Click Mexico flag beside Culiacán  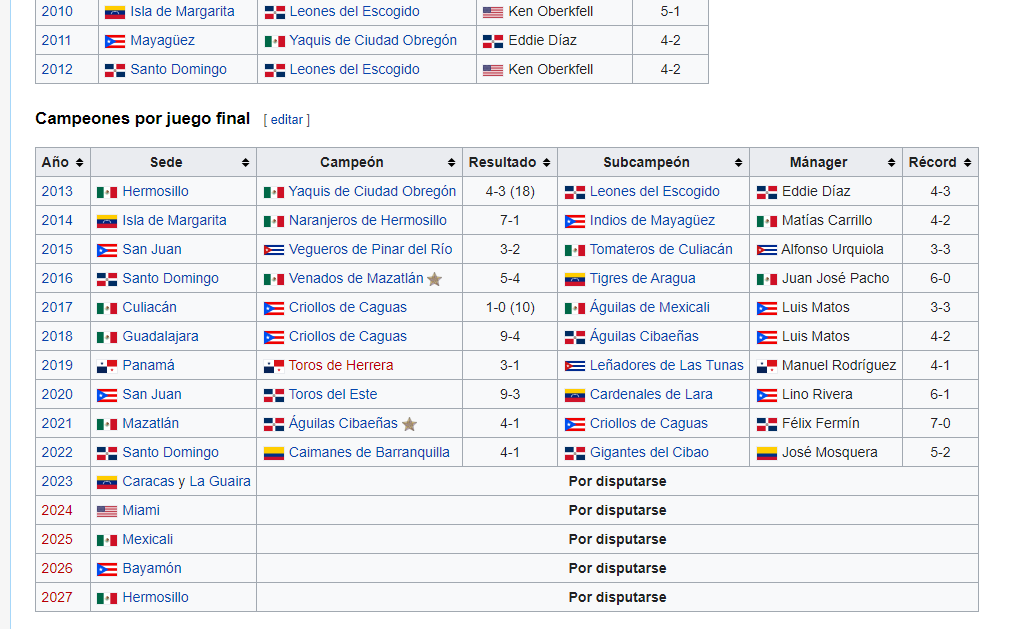point(107,309)
